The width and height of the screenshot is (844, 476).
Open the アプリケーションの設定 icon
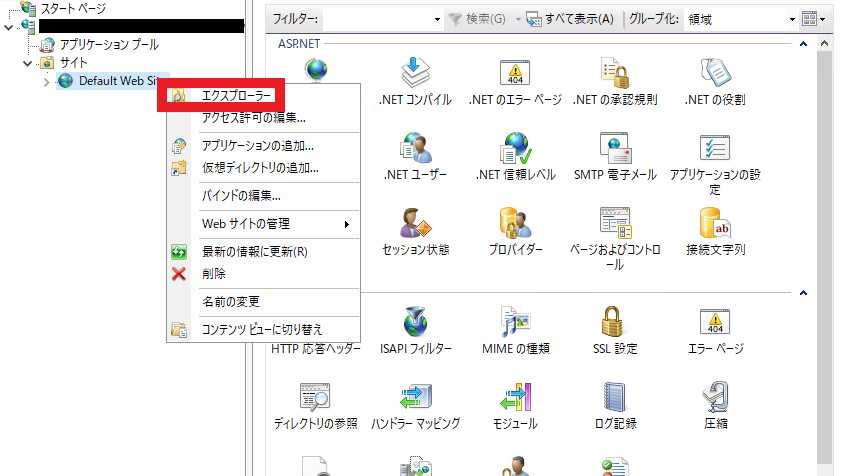coord(715,148)
